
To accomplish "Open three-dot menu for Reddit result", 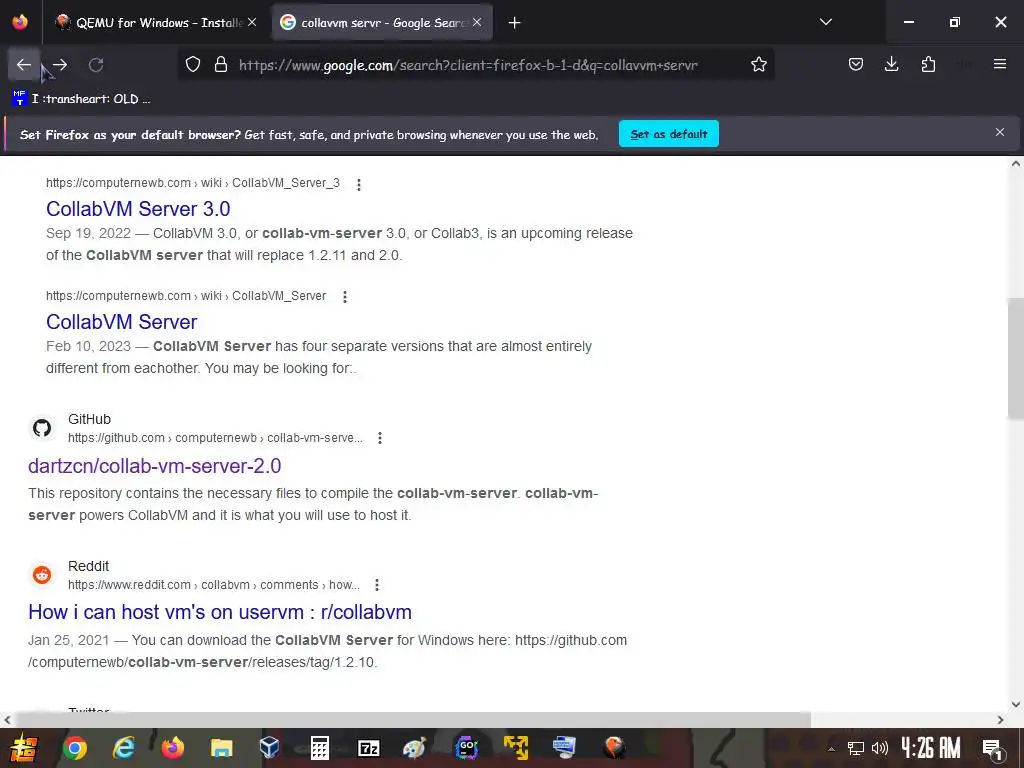I will pyautogui.click(x=376, y=585).
